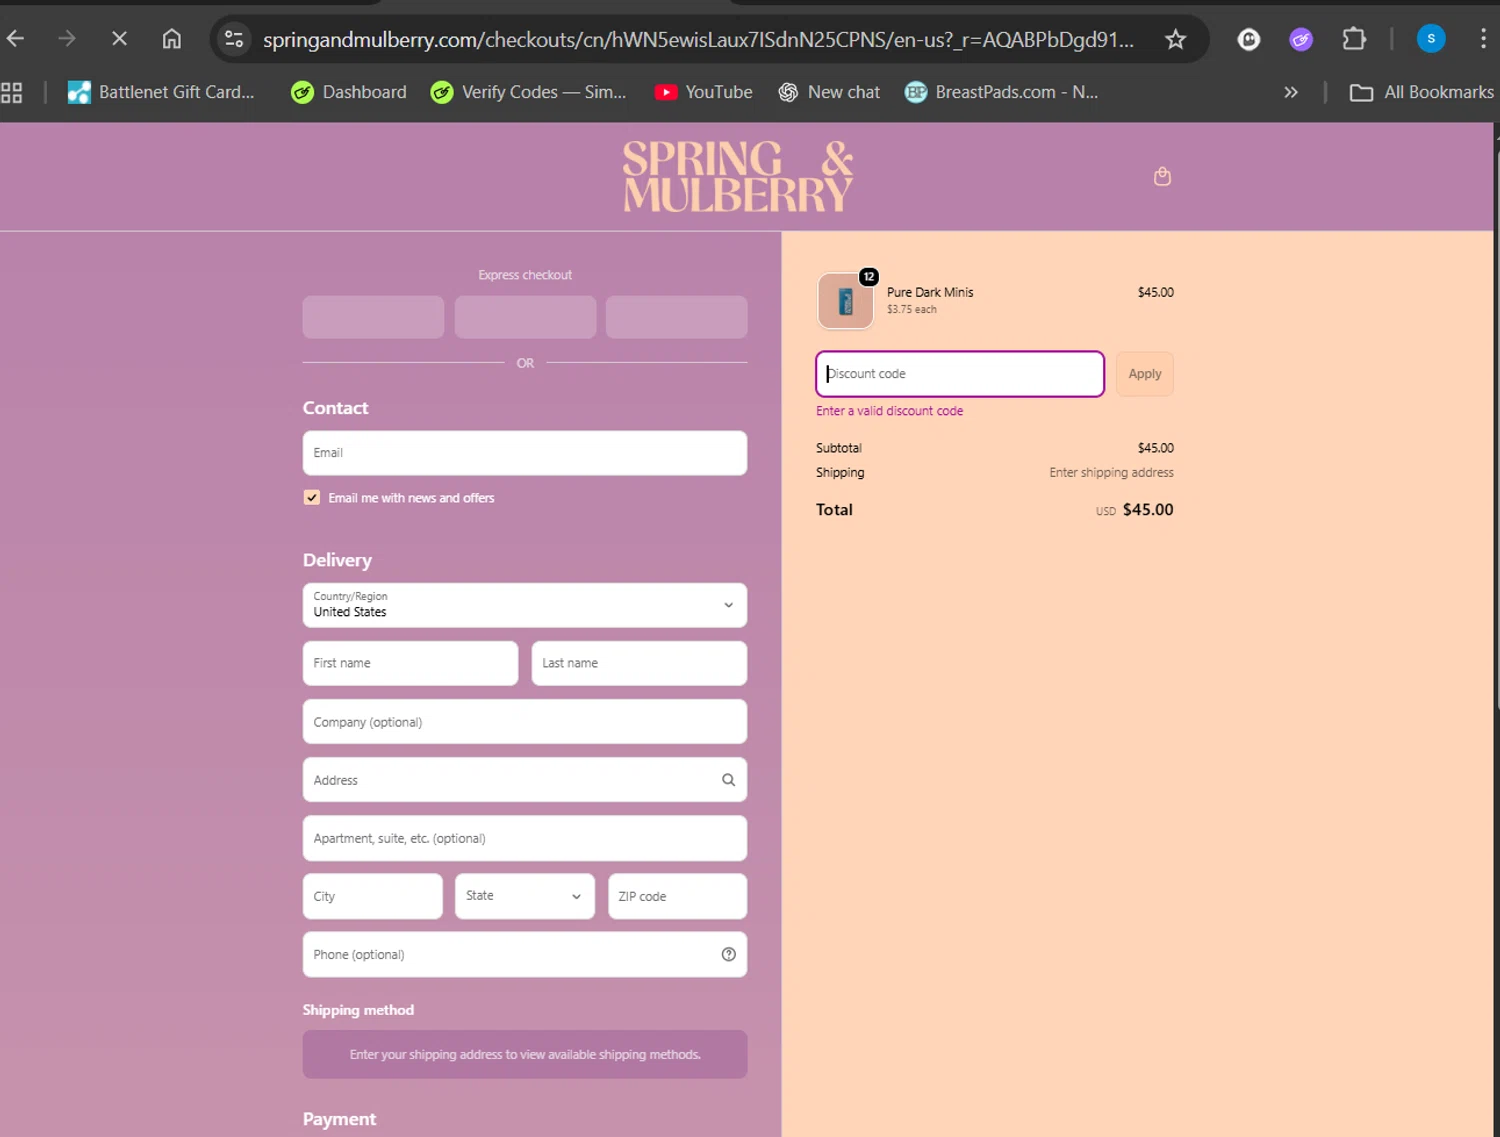Open the Battlenet Gift Card bookmark

point(161,92)
